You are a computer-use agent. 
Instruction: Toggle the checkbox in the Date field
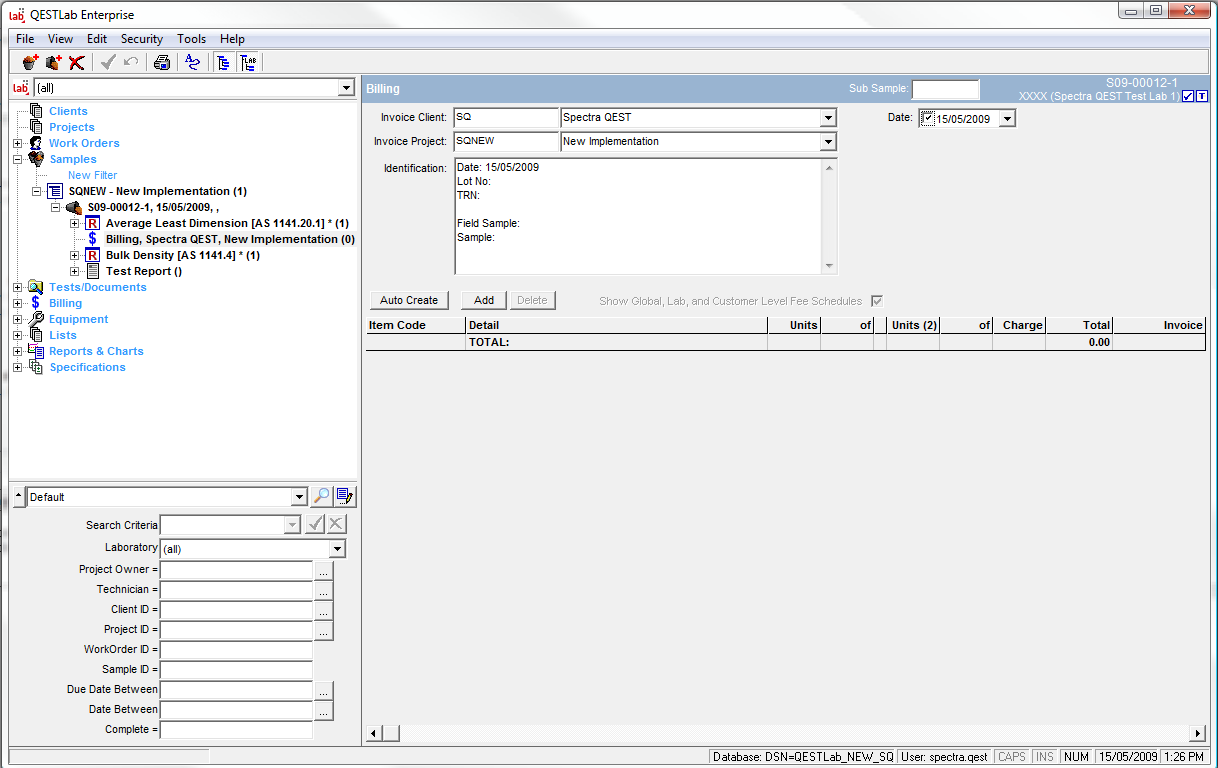click(927, 118)
